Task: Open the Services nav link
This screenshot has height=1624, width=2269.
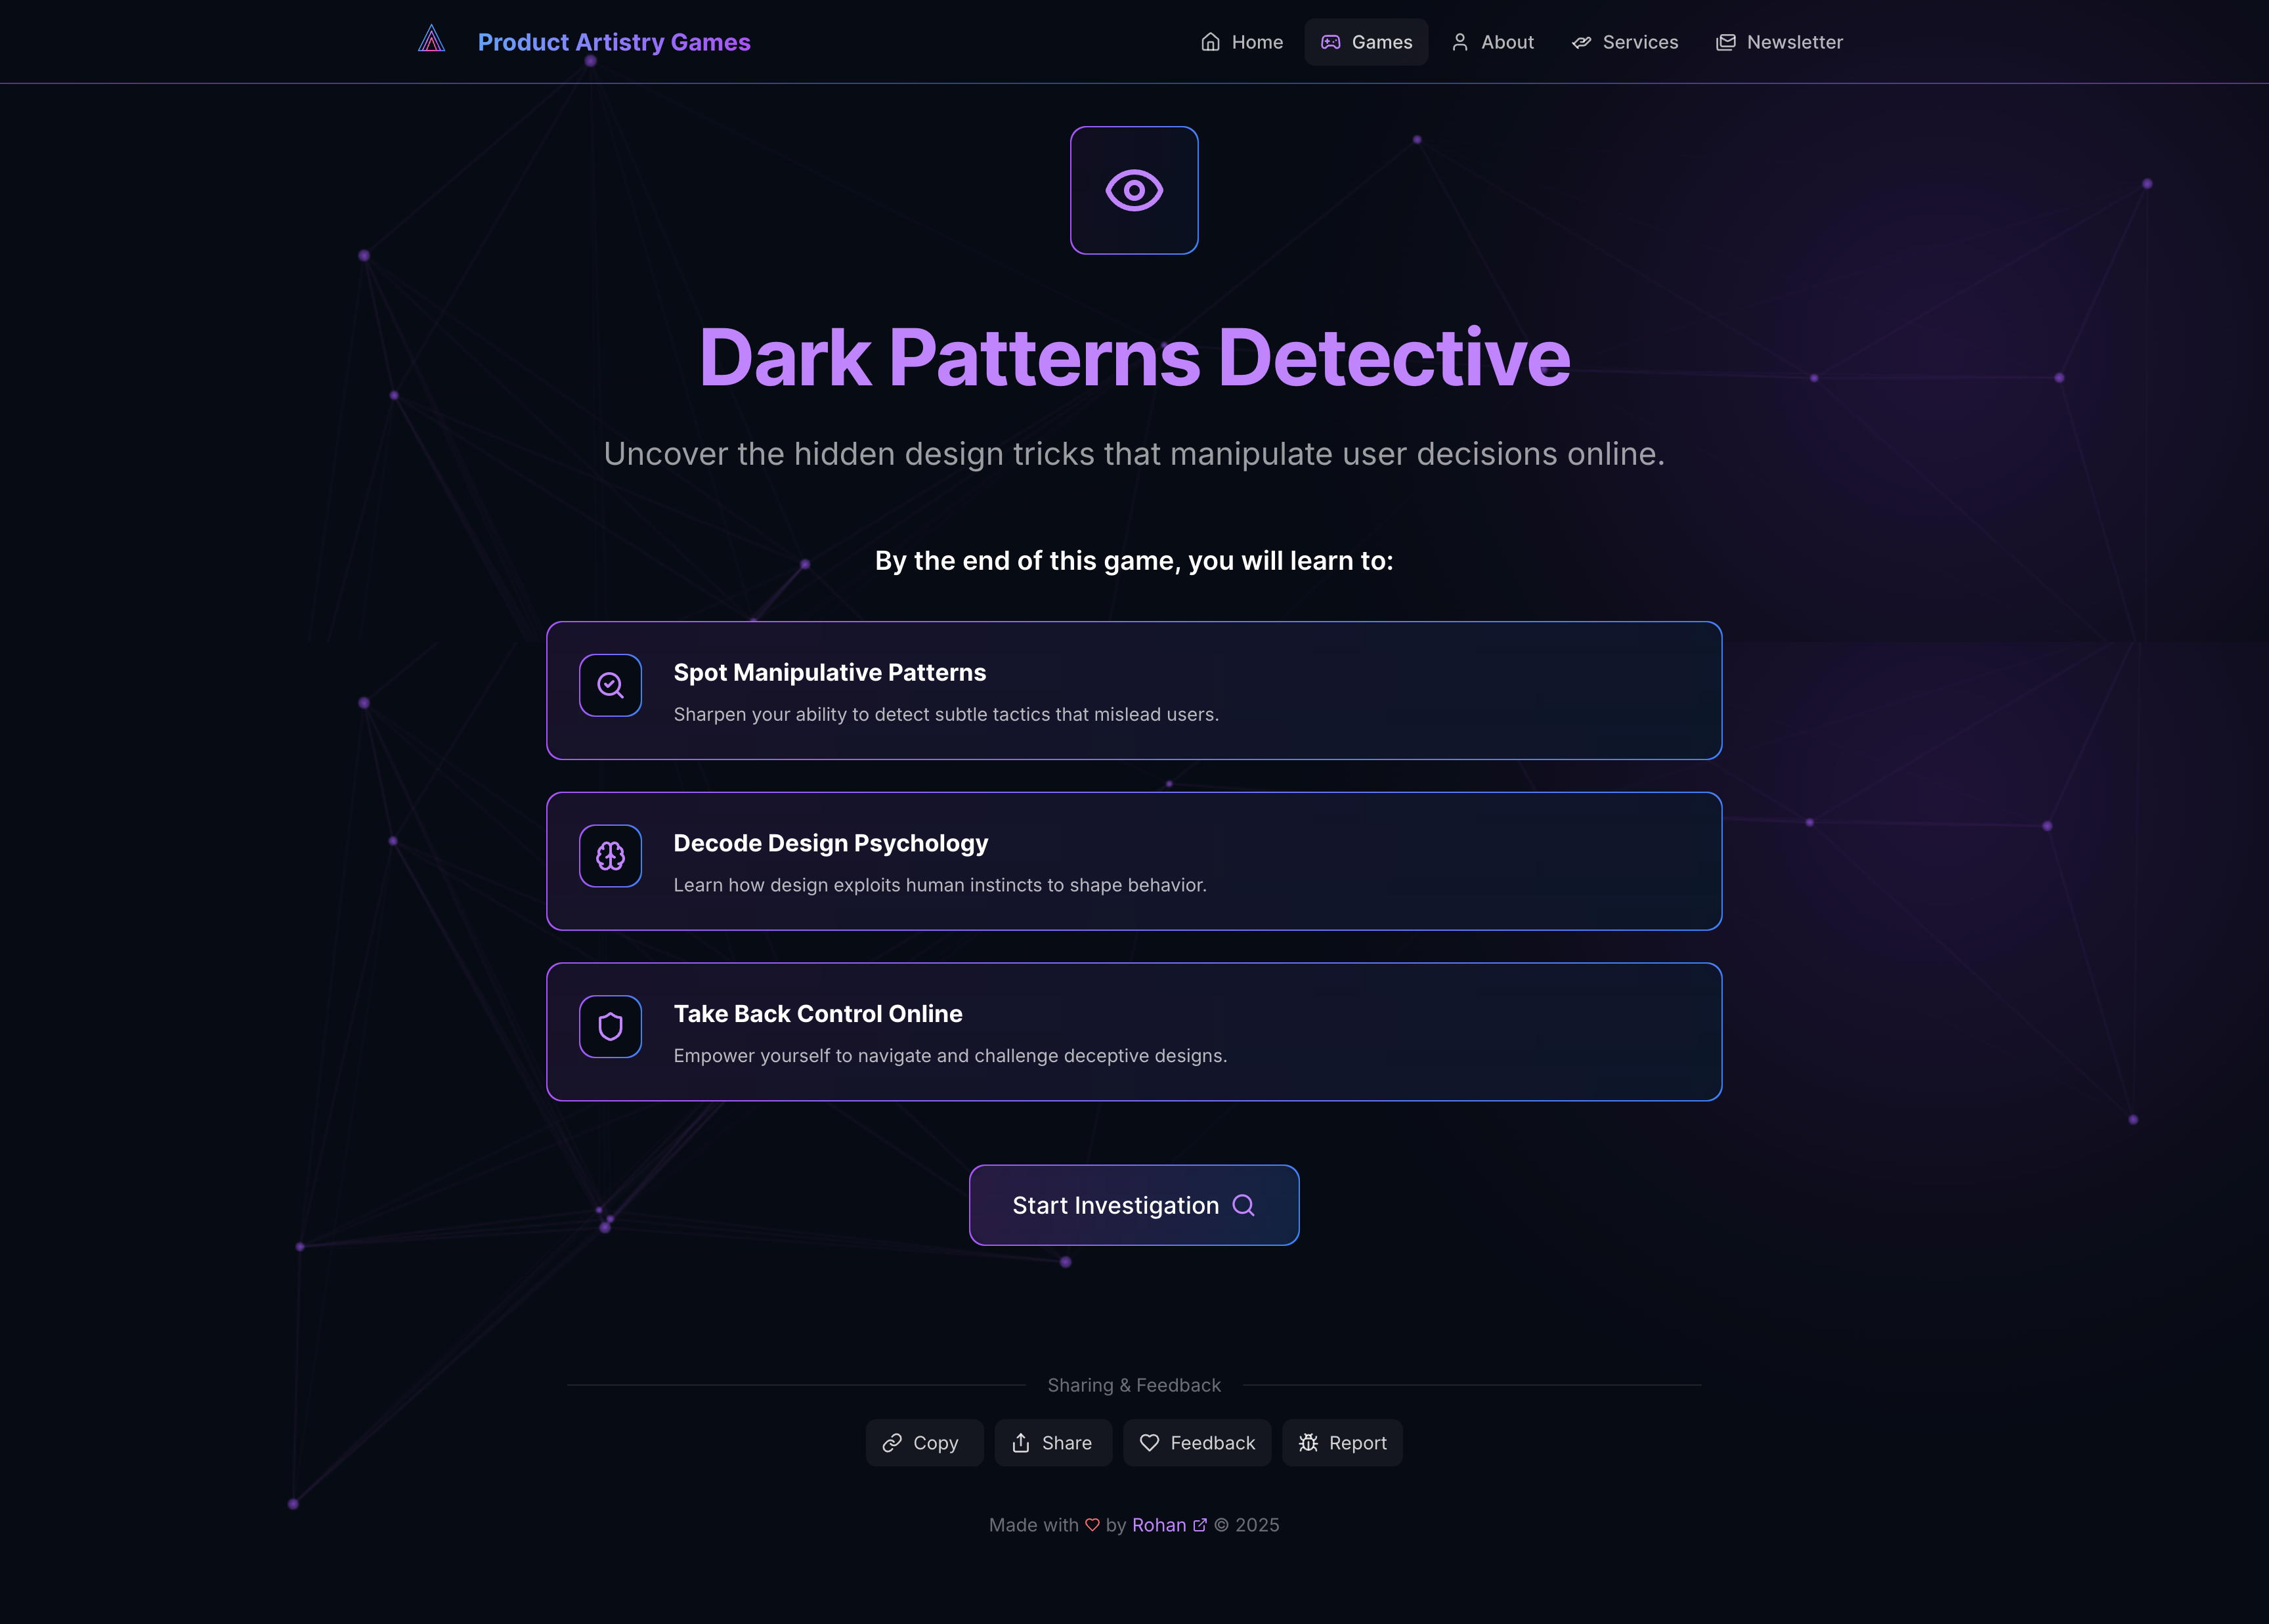Action: click(x=1625, y=42)
